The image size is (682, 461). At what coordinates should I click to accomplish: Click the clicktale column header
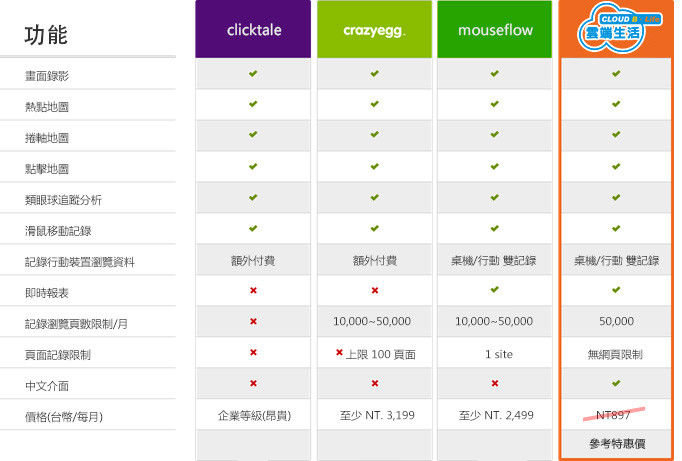click(x=253, y=29)
